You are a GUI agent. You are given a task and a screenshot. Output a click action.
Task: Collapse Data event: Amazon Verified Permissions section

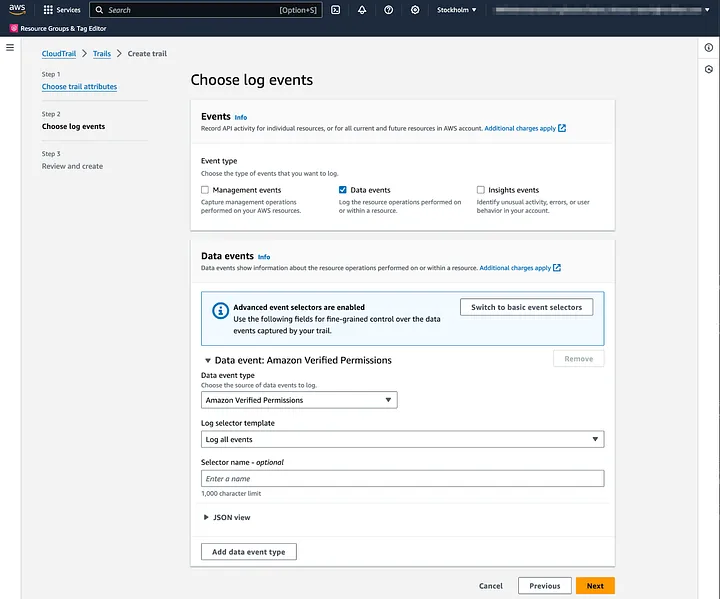(x=208, y=361)
